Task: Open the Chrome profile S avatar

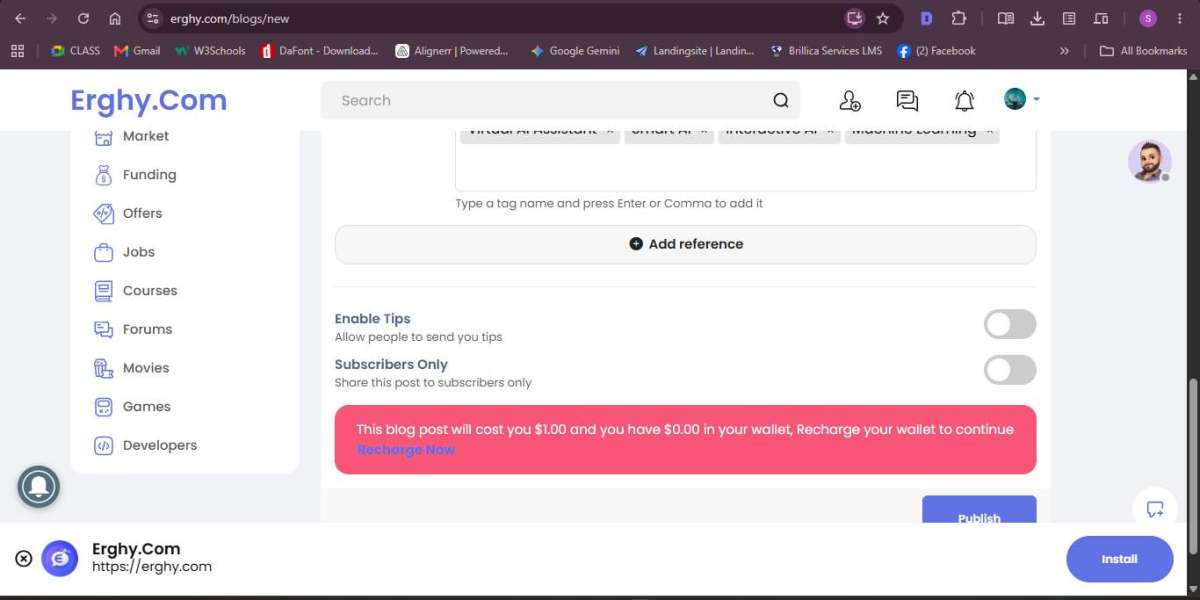Action: coord(1147,18)
